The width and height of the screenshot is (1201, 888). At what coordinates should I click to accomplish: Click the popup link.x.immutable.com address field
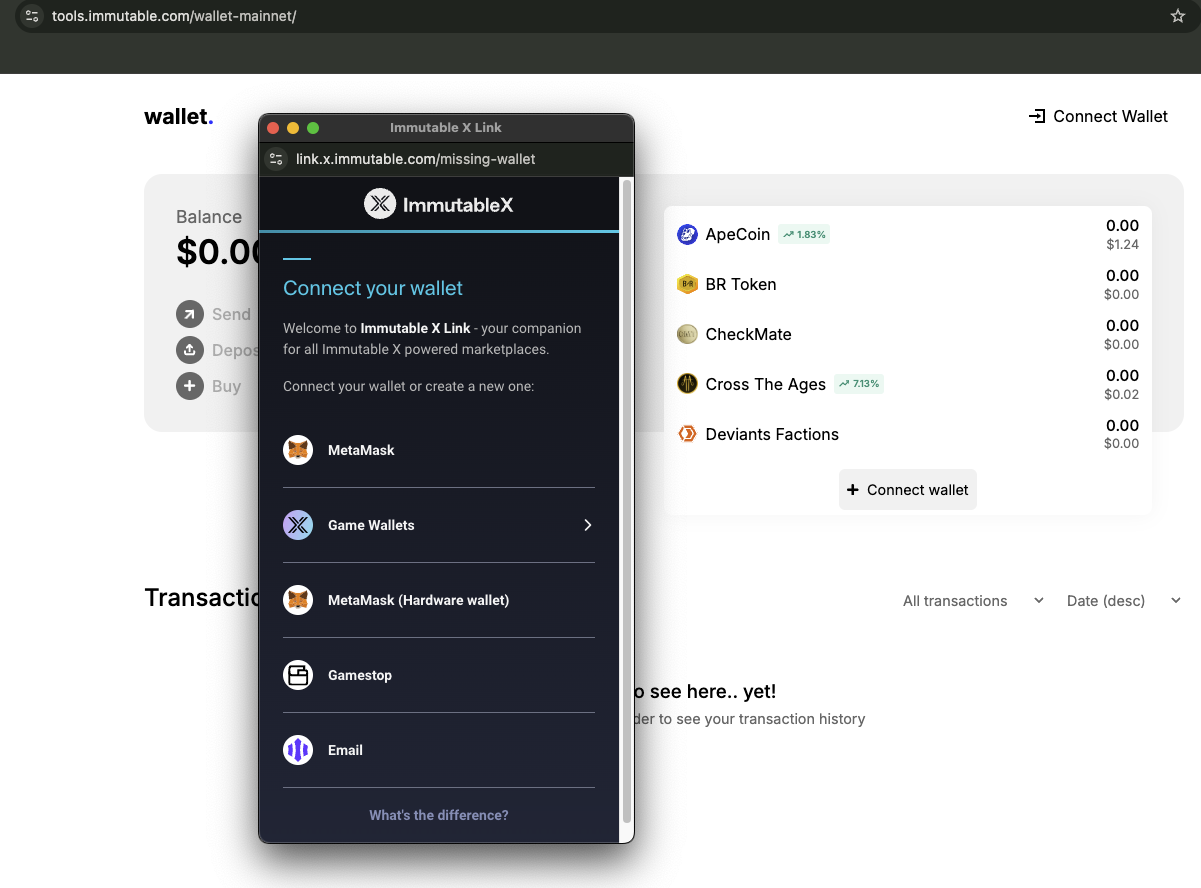click(x=416, y=159)
